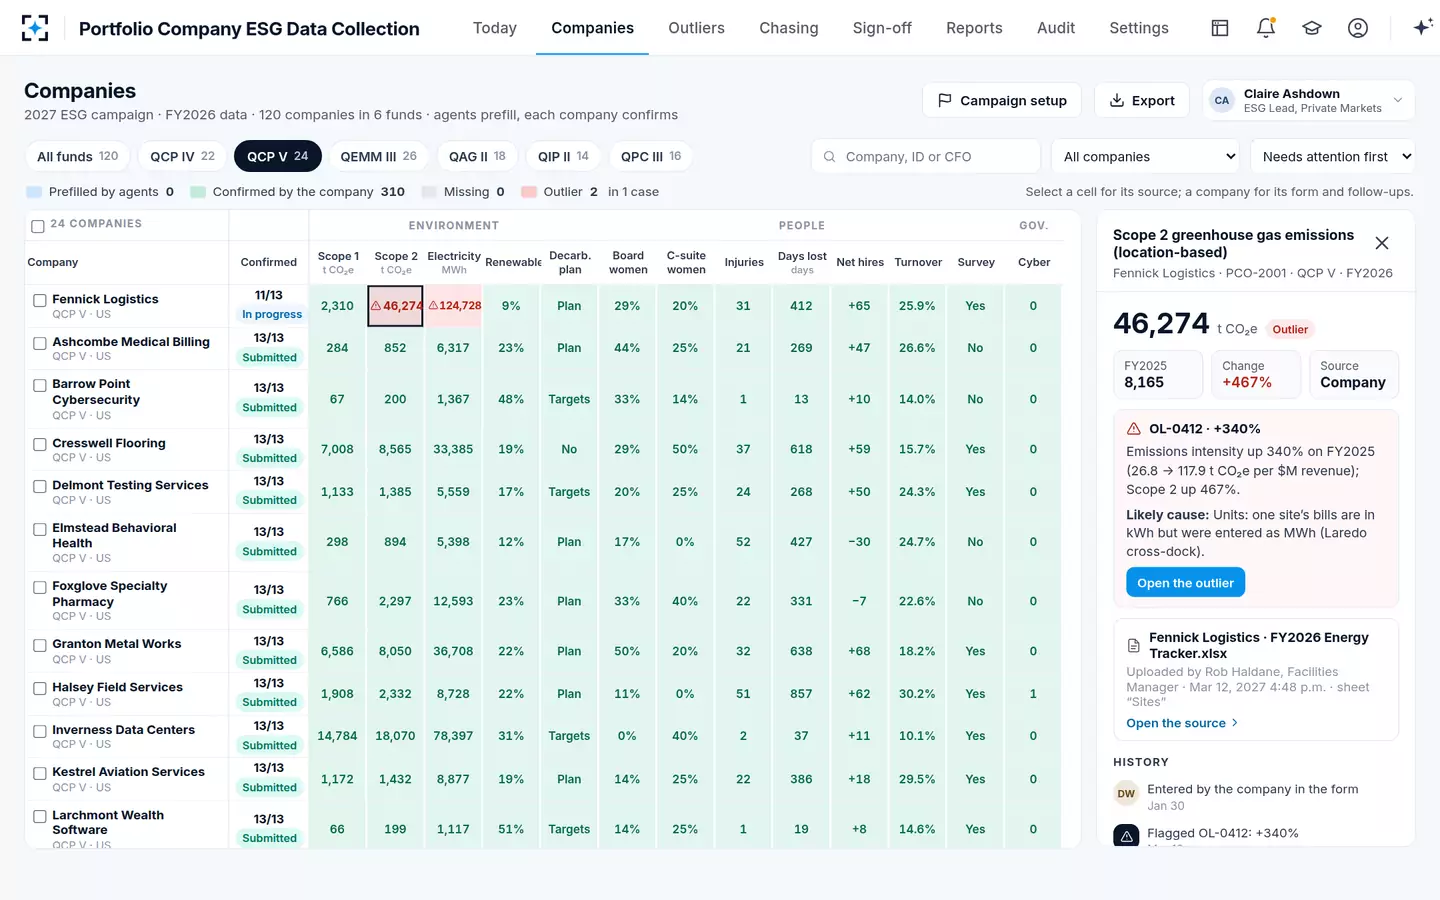
Task: Filter by the QEMM III fund
Action: (378, 156)
